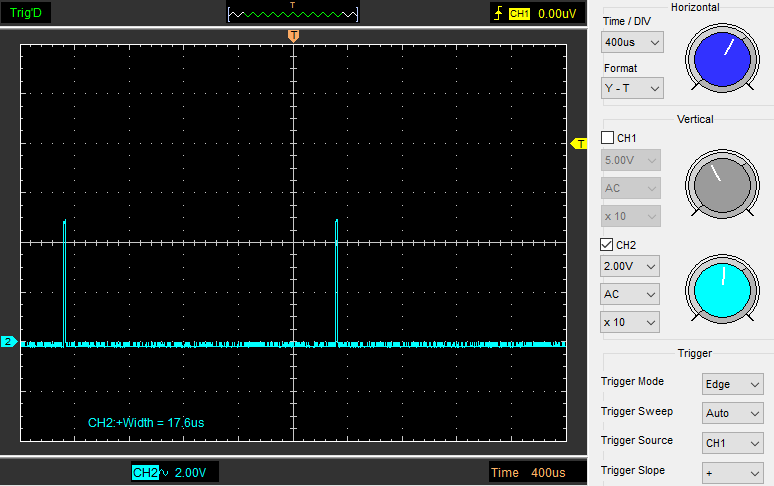Screen dimensions: 774x486
Task: Expand the CH2 2.00V voltage dropdown
Action: point(630,267)
